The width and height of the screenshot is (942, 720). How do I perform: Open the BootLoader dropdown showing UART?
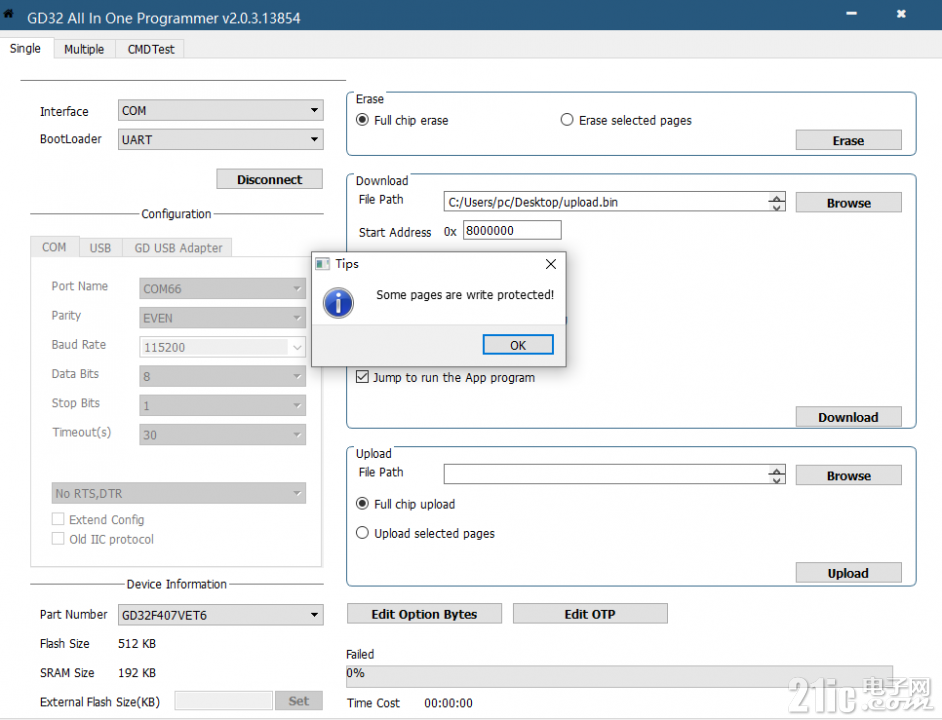tap(220, 139)
